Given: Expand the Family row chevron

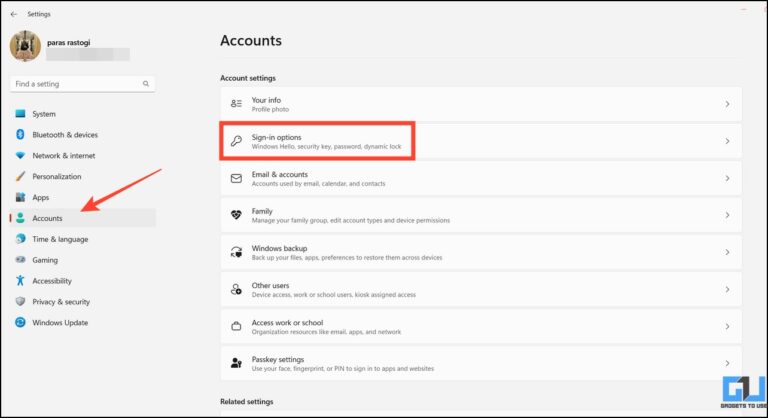Looking at the screenshot, I should pyautogui.click(x=727, y=215).
